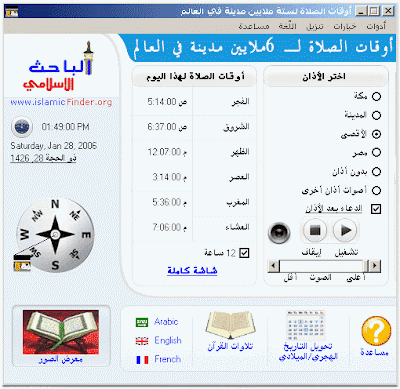Open www.islamicfinder.org link

[61, 102]
